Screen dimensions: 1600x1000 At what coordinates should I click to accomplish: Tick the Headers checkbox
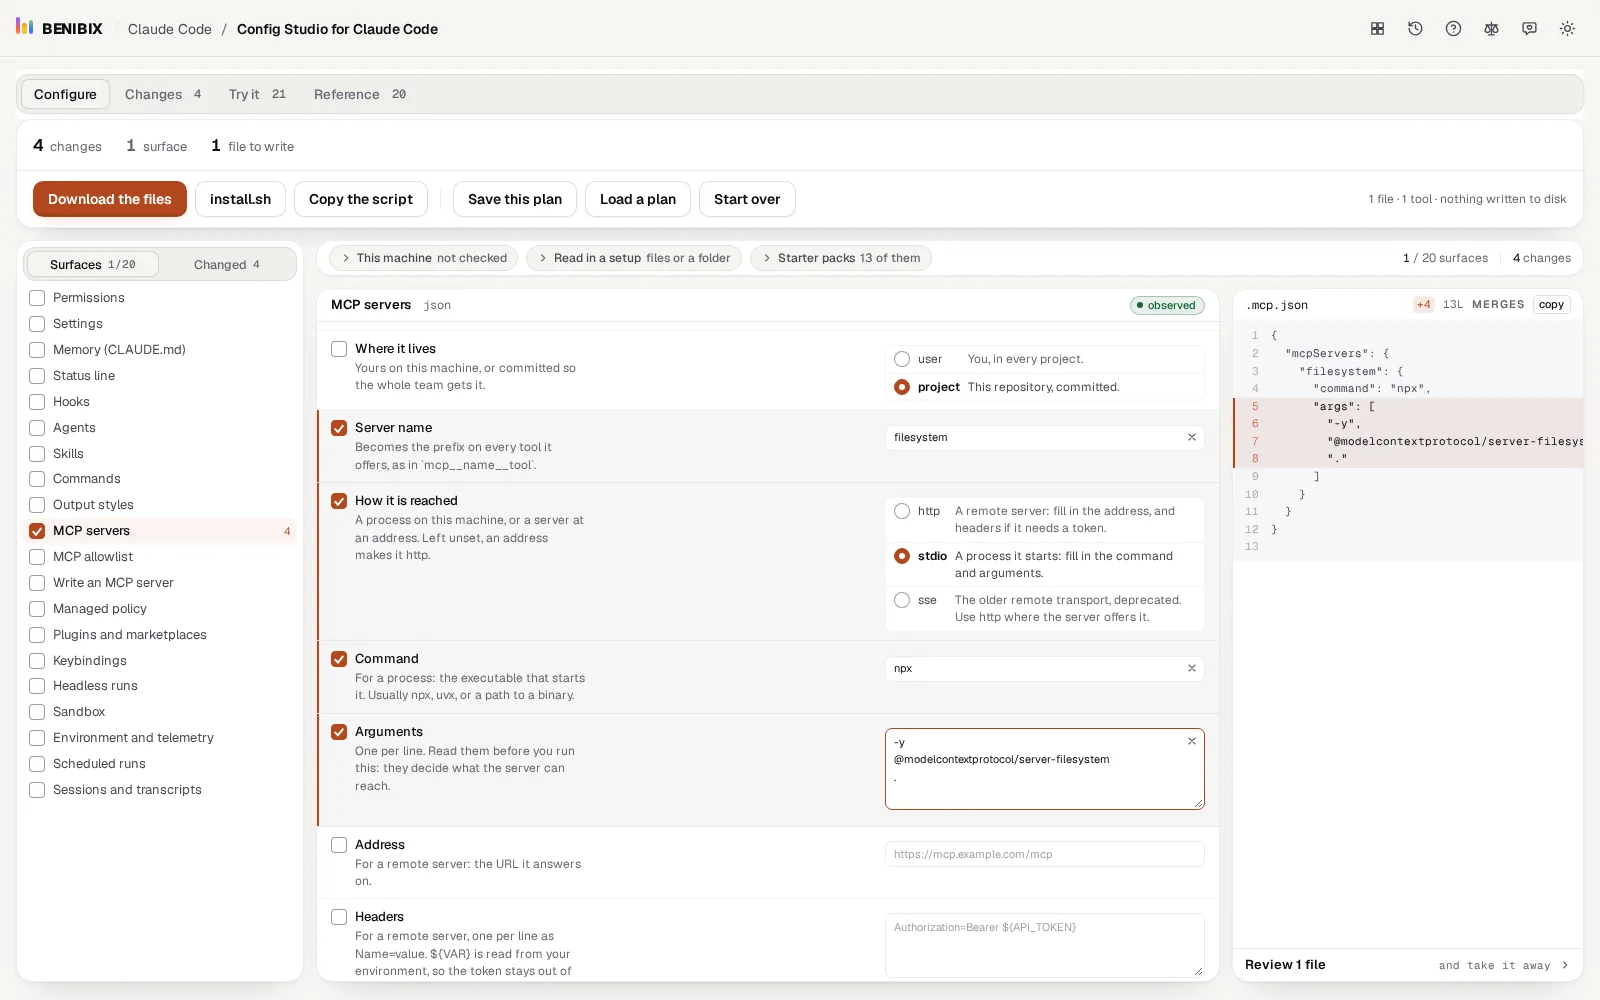(x=339, y=917)
